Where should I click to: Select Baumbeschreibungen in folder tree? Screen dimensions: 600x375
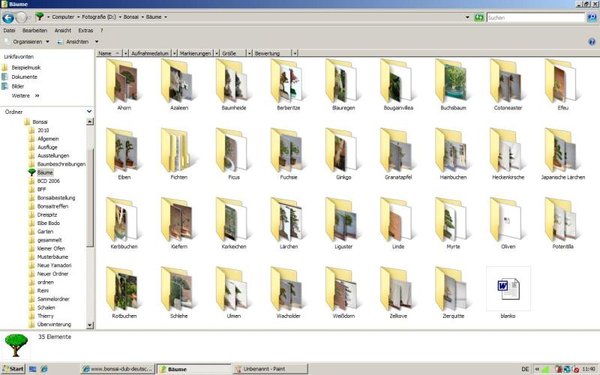pyautogui.click(x=61, y=164)
